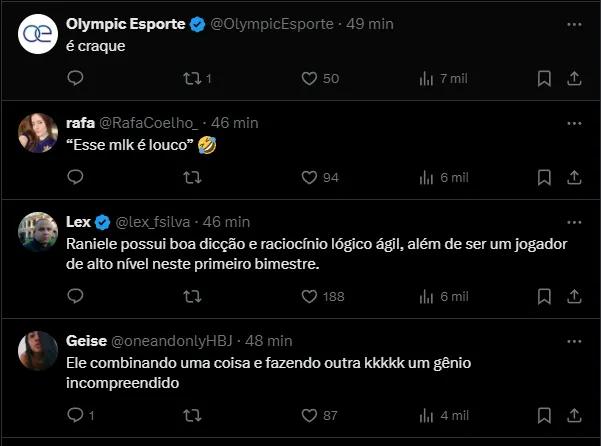
Task: Open the Olympic Esporte avatar logo
Action: coord(38,33)
